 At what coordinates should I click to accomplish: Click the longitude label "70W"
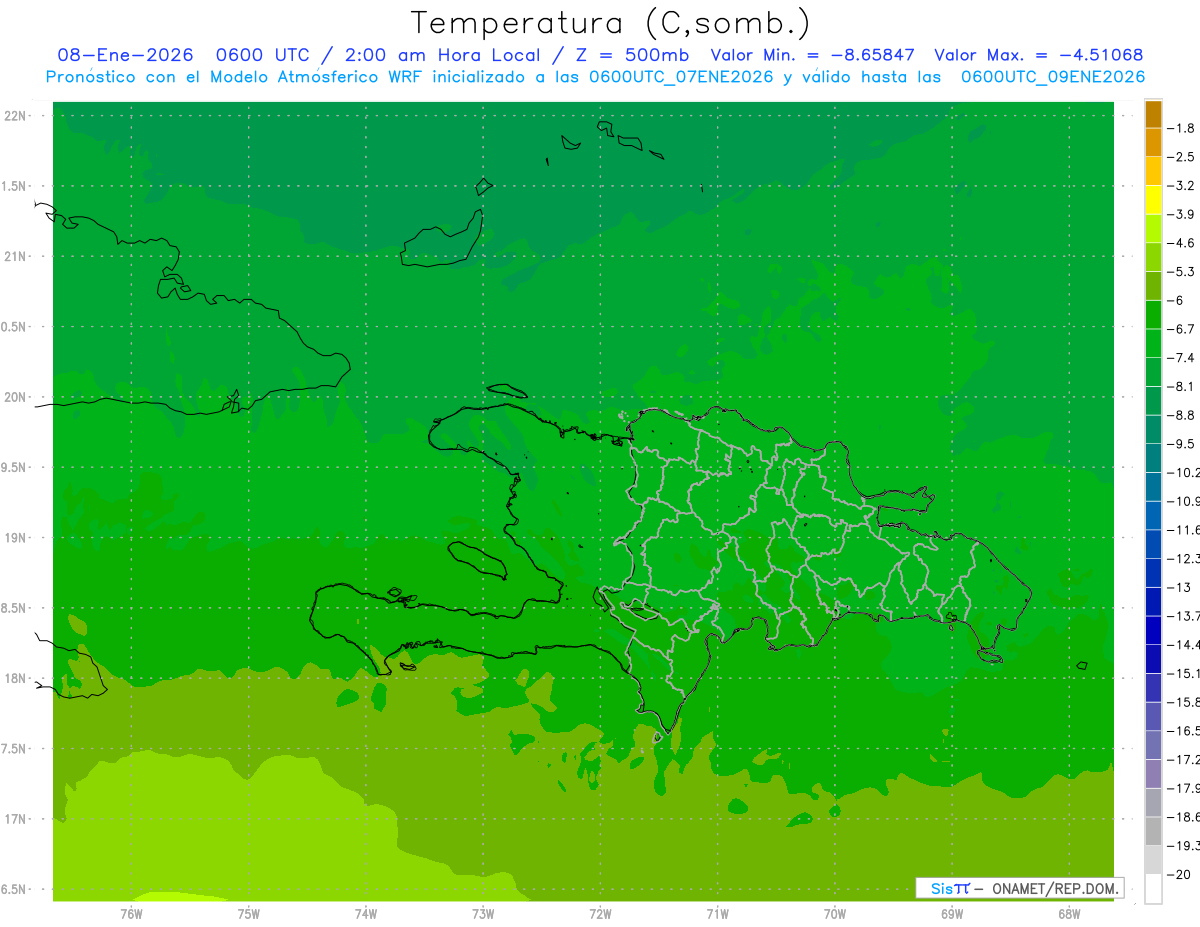(x=835, y=914)
